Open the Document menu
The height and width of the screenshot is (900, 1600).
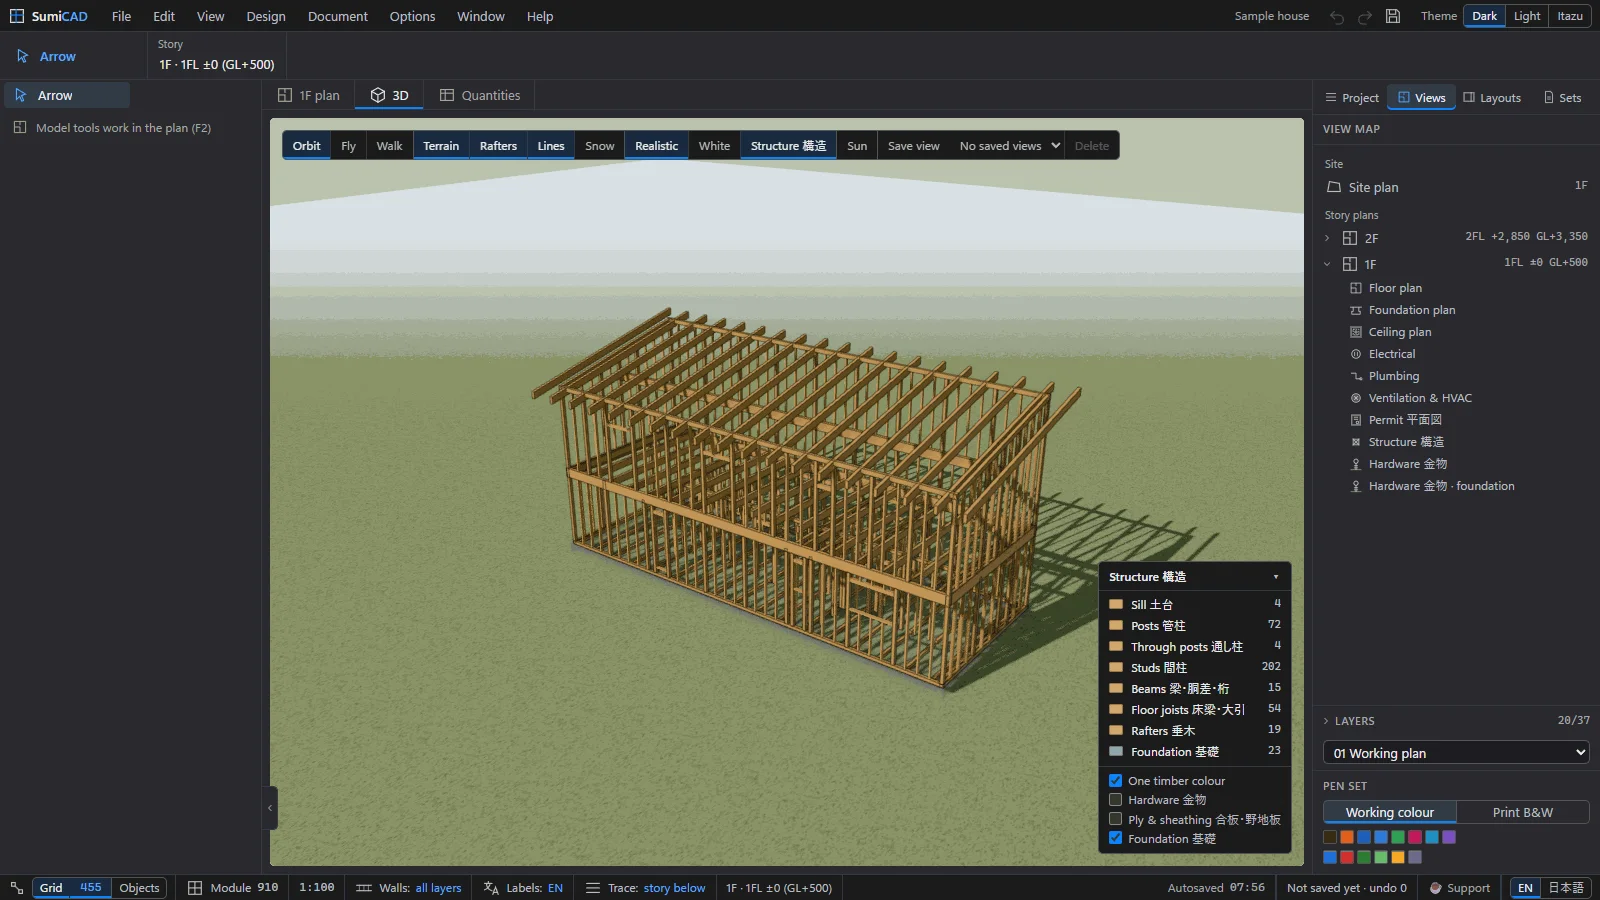pos(338,16)
